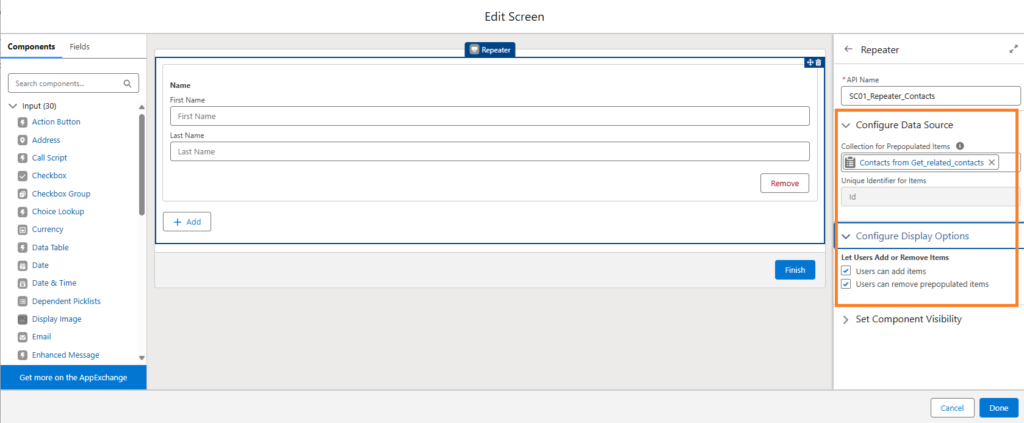1024x423 pixels.
Task: Toggle the Users can add items checkbox
Action: (846, 271)
